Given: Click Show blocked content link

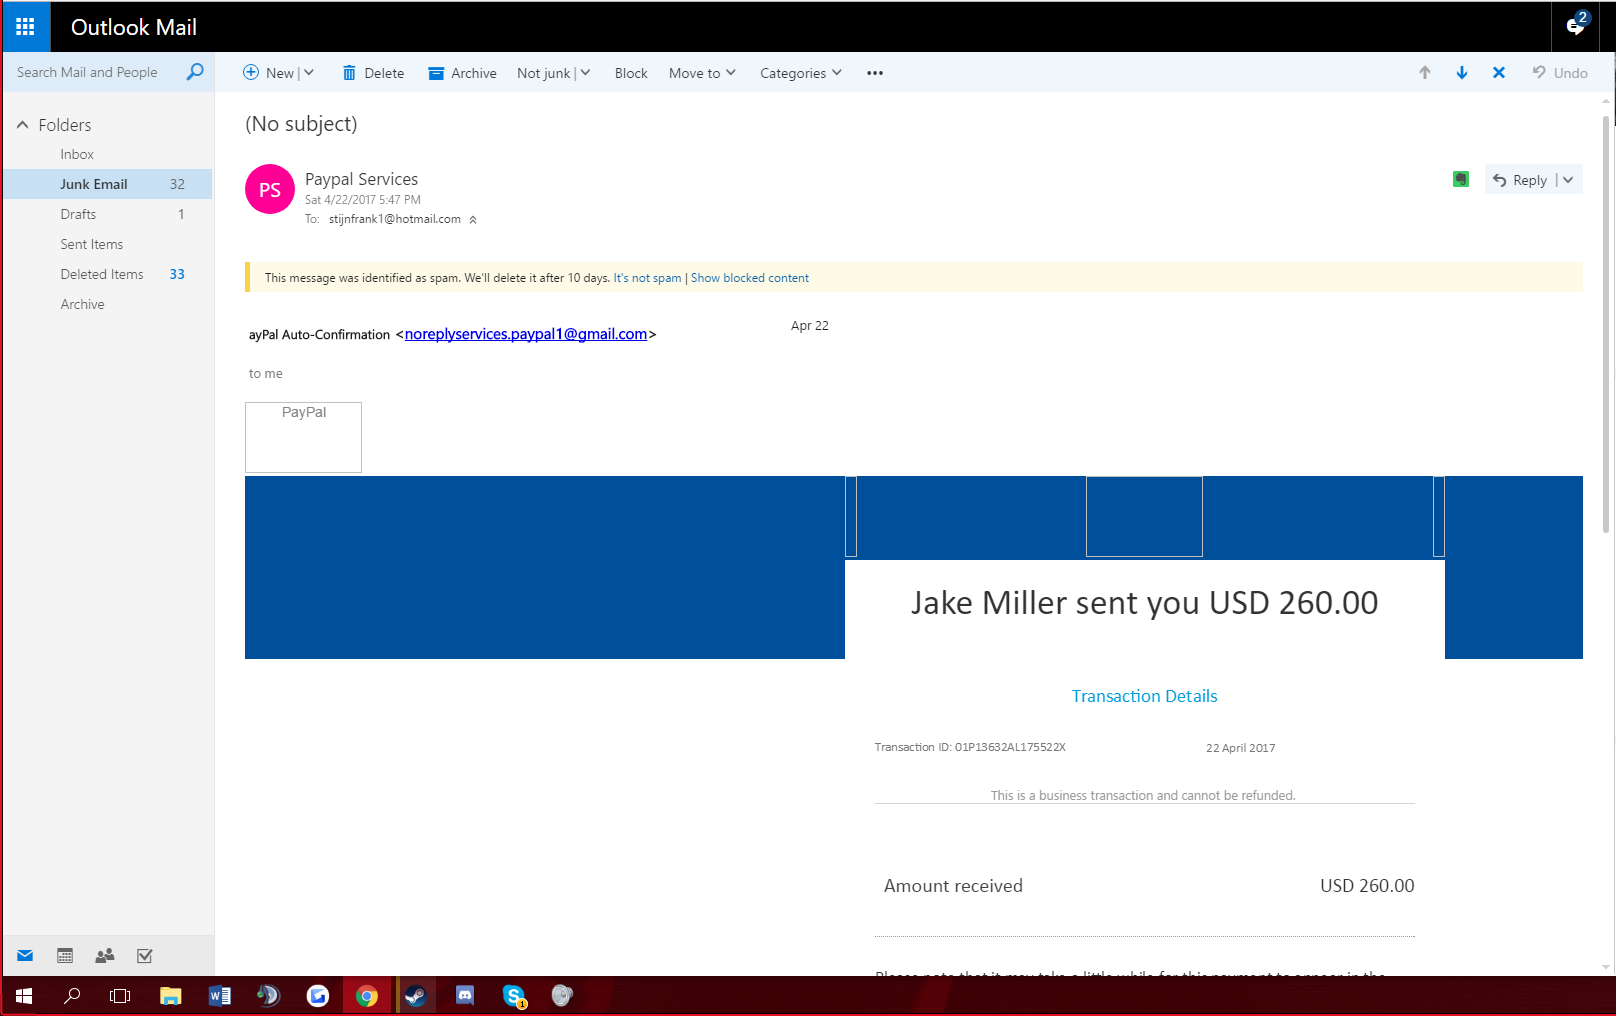Looking at the screenshot, I should coord(750,278).
